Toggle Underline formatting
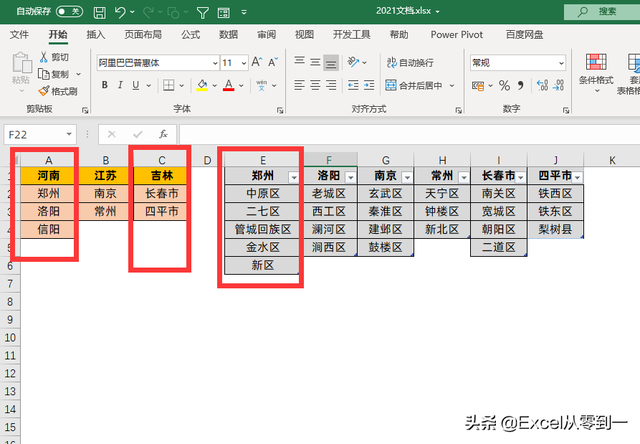 tap(136, 85)
